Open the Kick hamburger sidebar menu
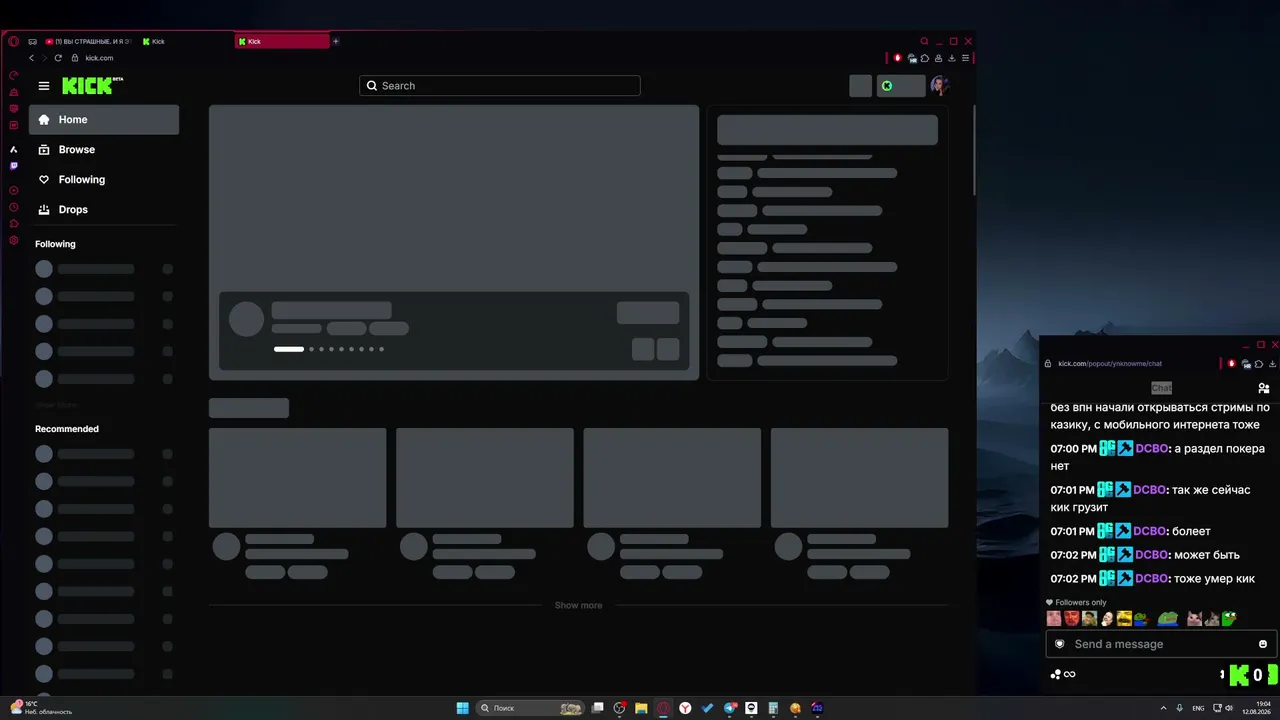Screen dimensions: 1280x720 pos(44,86)
